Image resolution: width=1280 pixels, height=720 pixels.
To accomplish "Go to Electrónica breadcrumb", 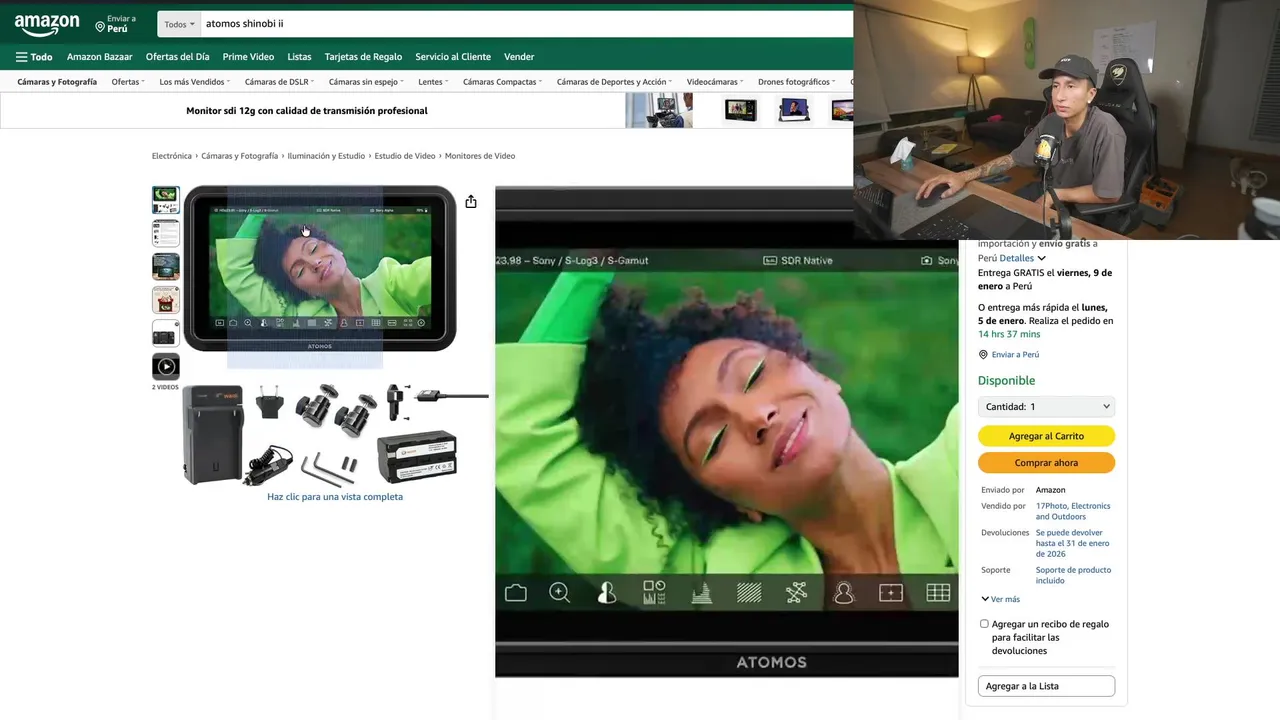I will click(172, 156).
